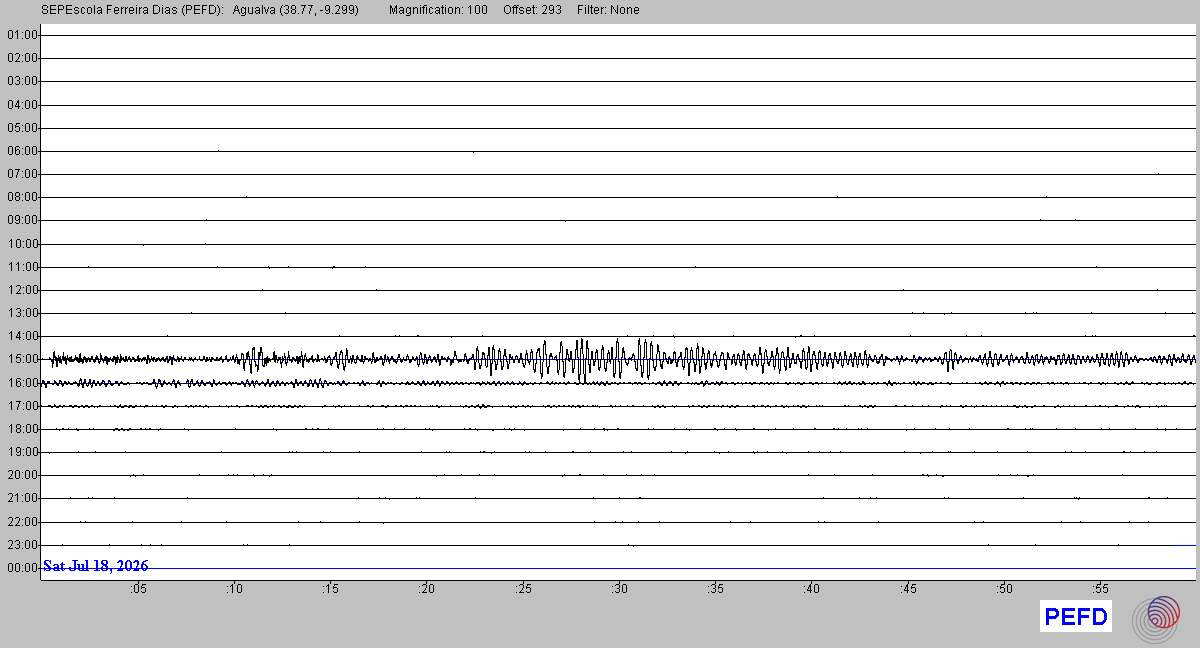Click the 19:00 hour label

point(22,452)
